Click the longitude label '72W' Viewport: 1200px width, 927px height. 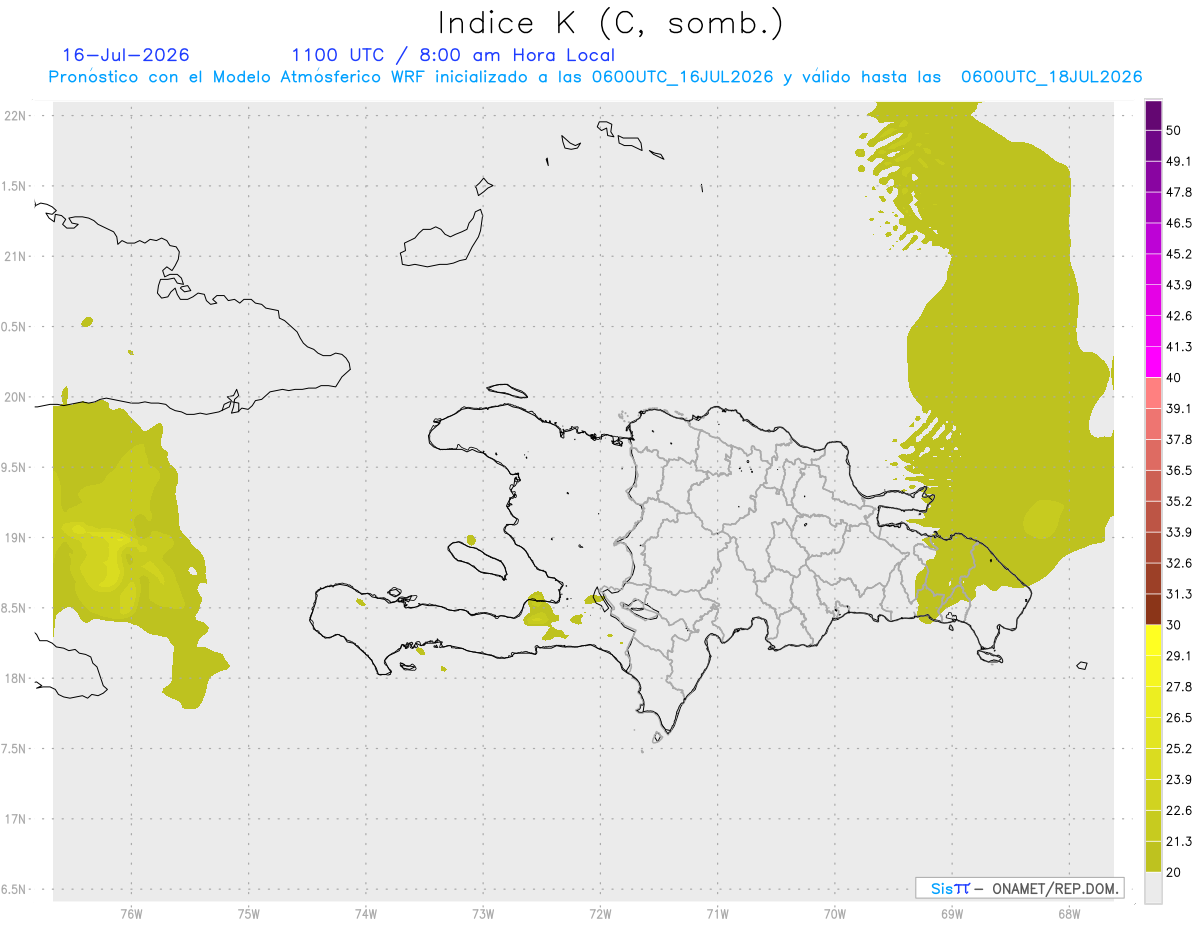pyautogui.click(x=600, y=913)
